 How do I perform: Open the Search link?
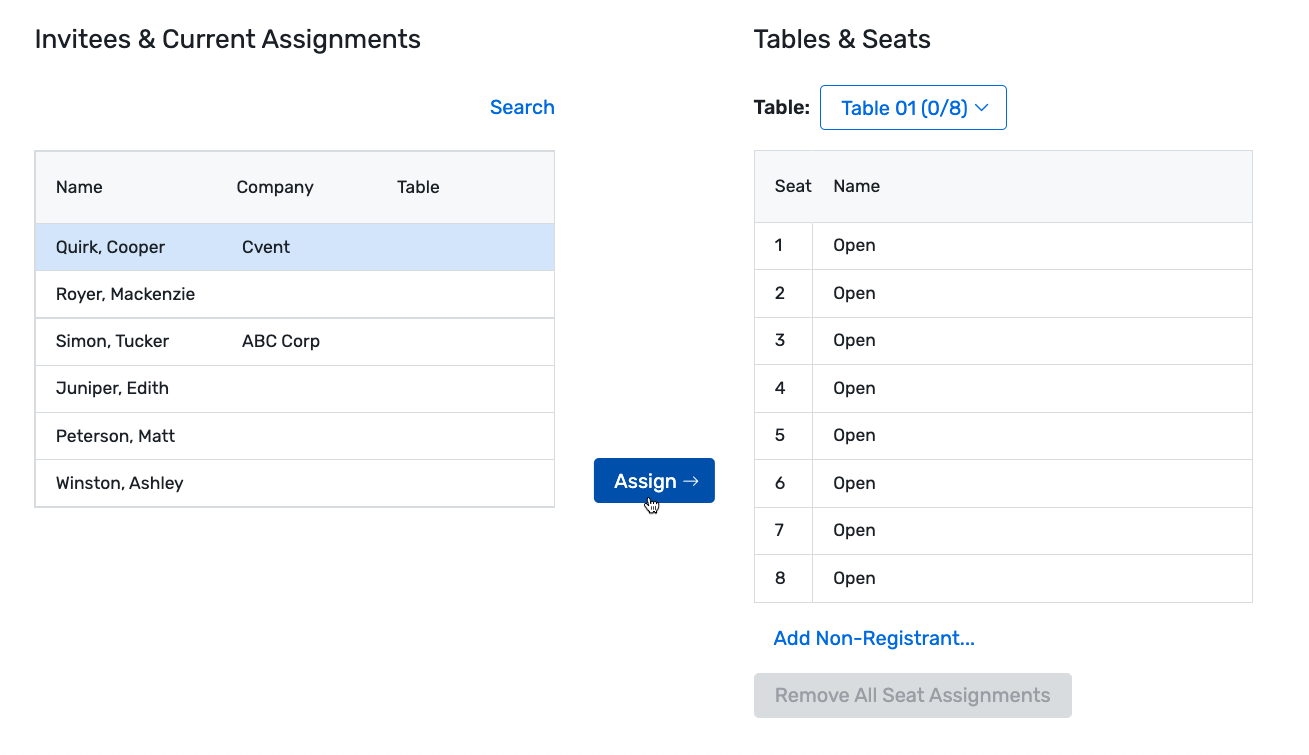(x=522, y=107)
